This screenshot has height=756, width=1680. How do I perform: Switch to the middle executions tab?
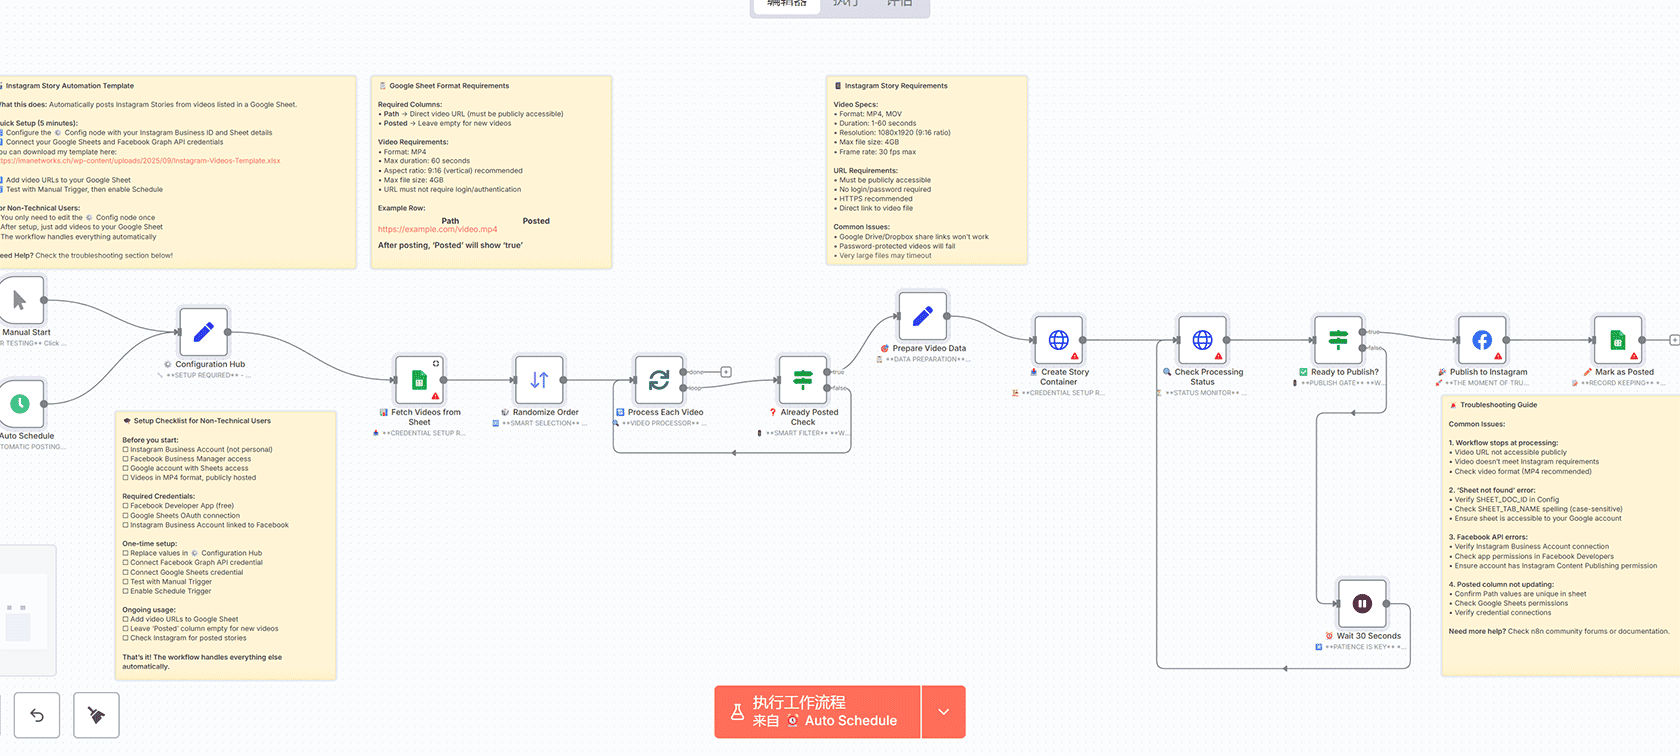click(845, 4)
